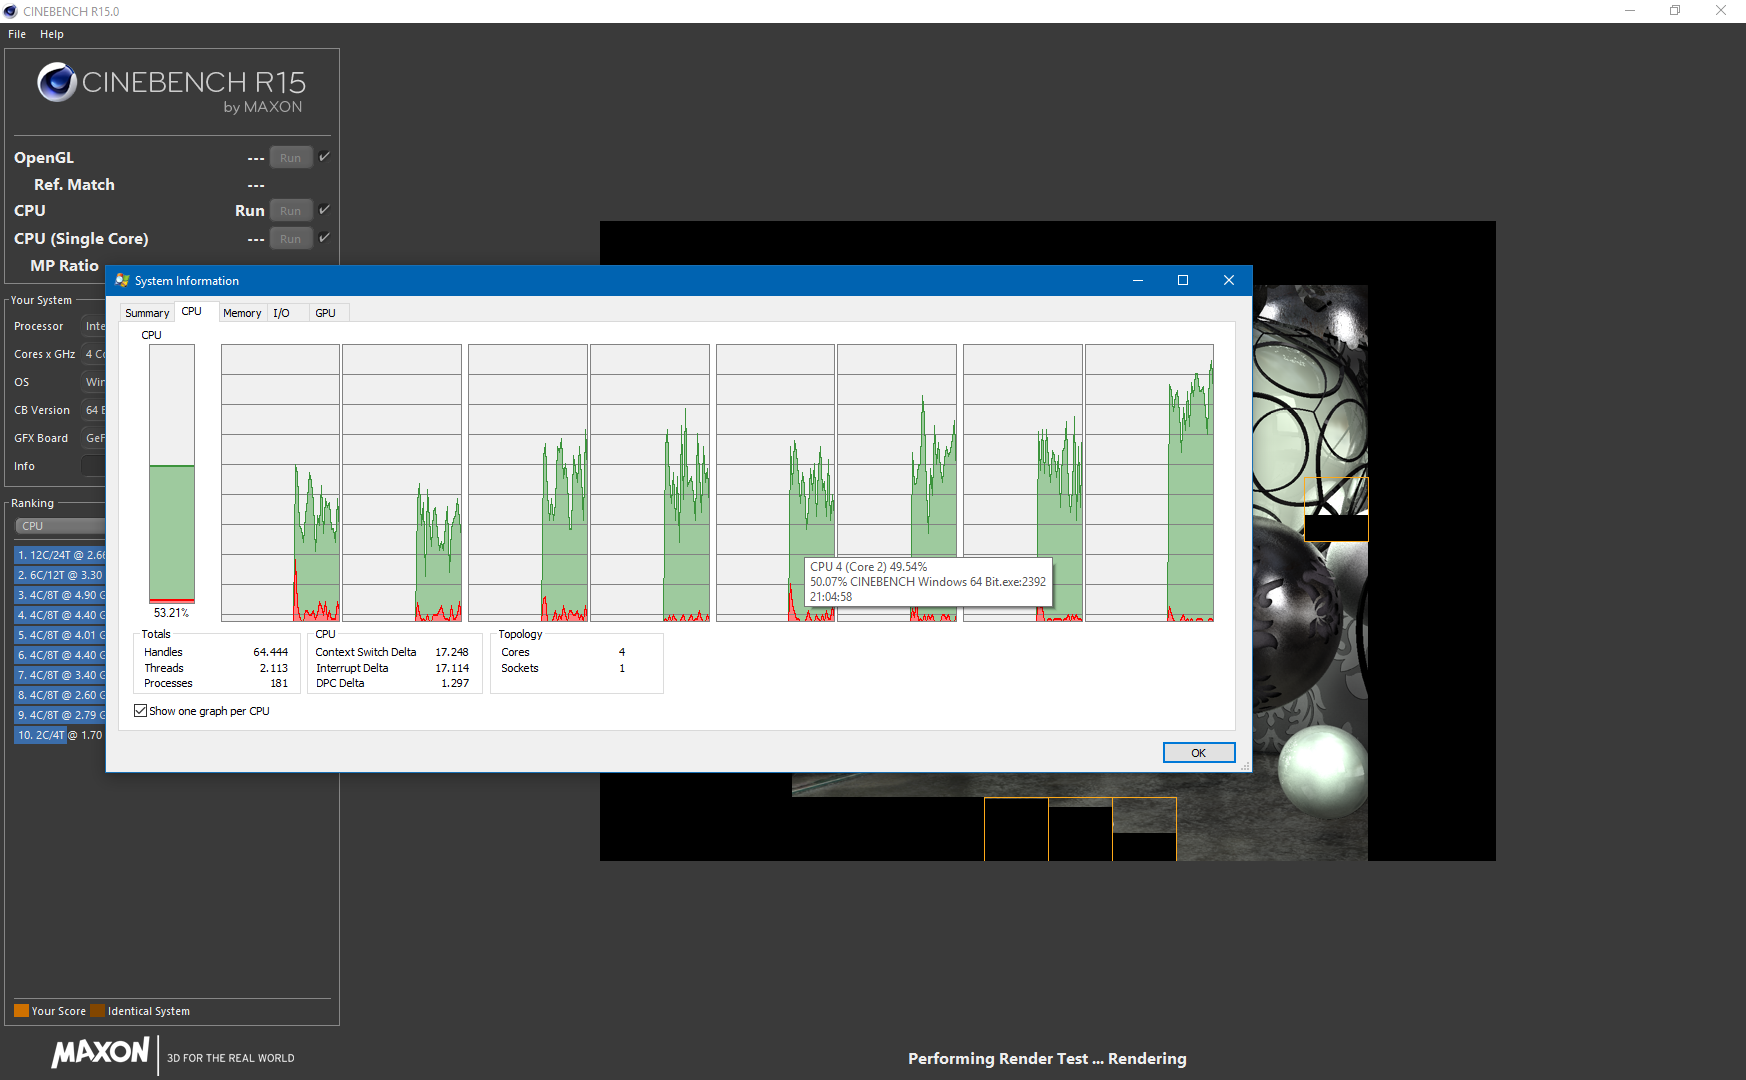Select ranking entry 7. 4C/8T @ 3.40

[x=60, y=675]
